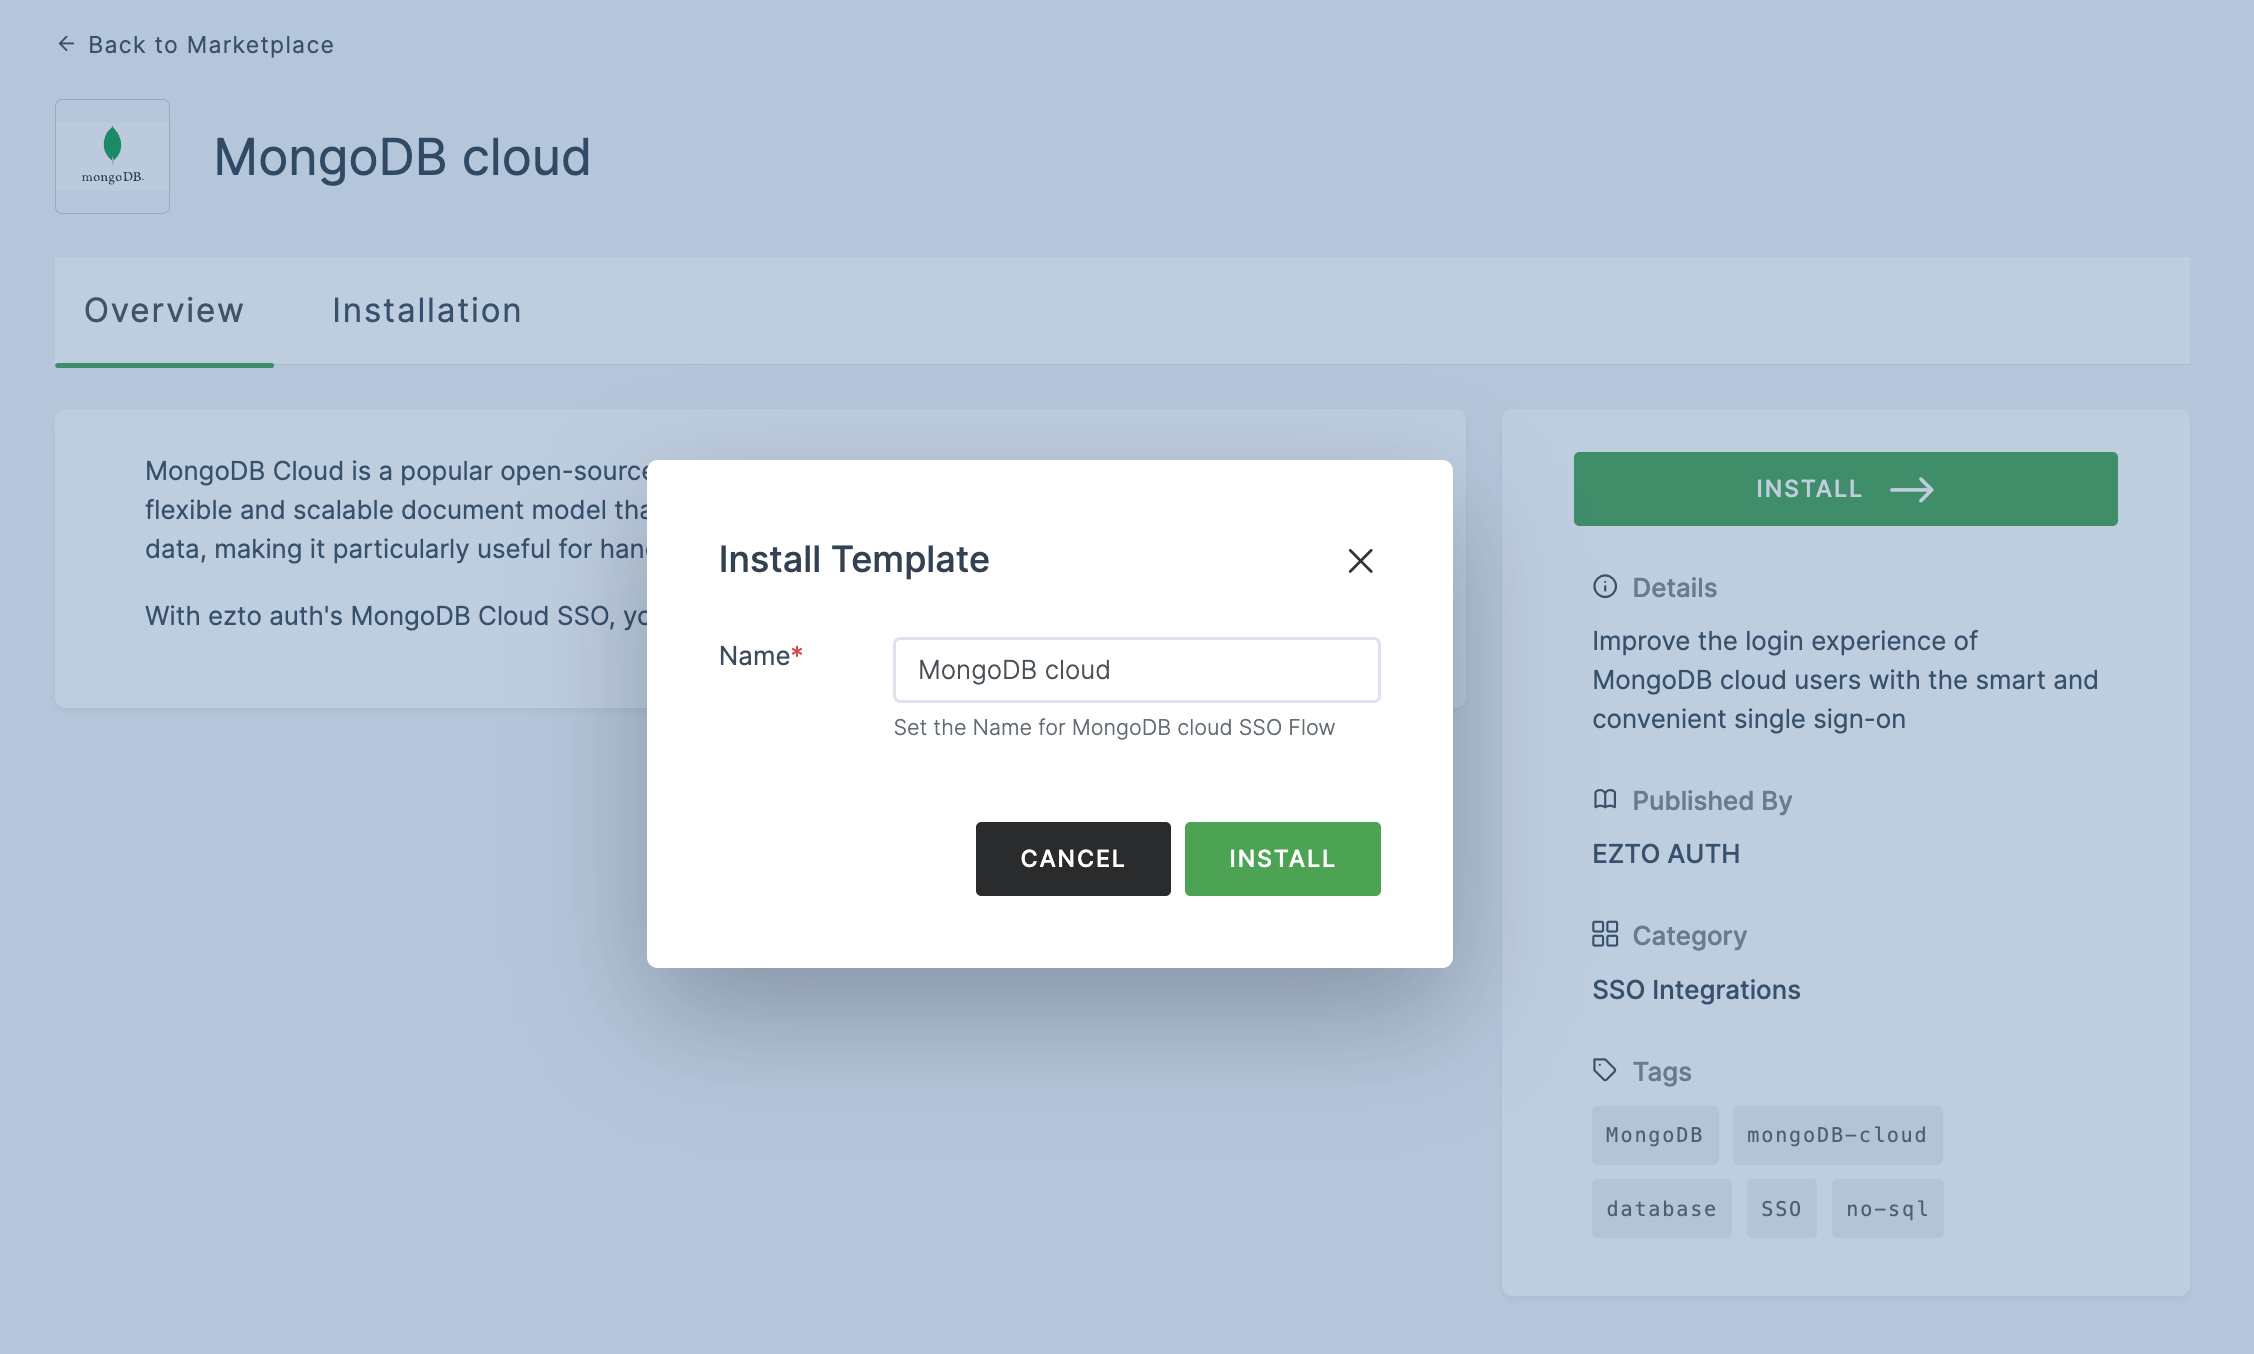Select the no-sql tag
The image size is (2254, 1354).
(1888, 1209)
